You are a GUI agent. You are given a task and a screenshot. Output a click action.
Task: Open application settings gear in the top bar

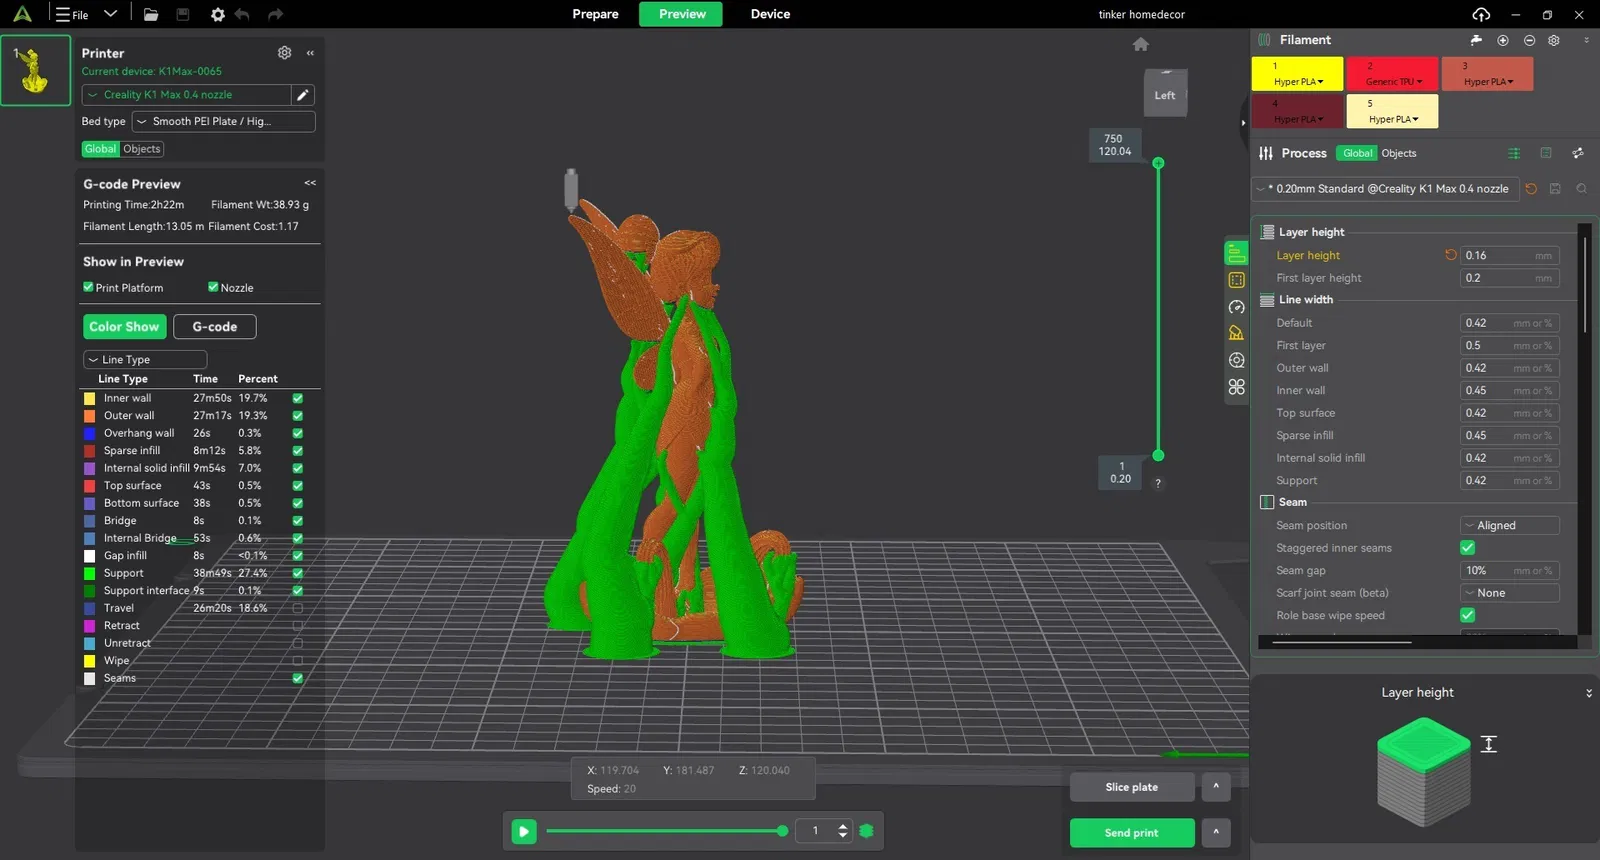point(217,14)
